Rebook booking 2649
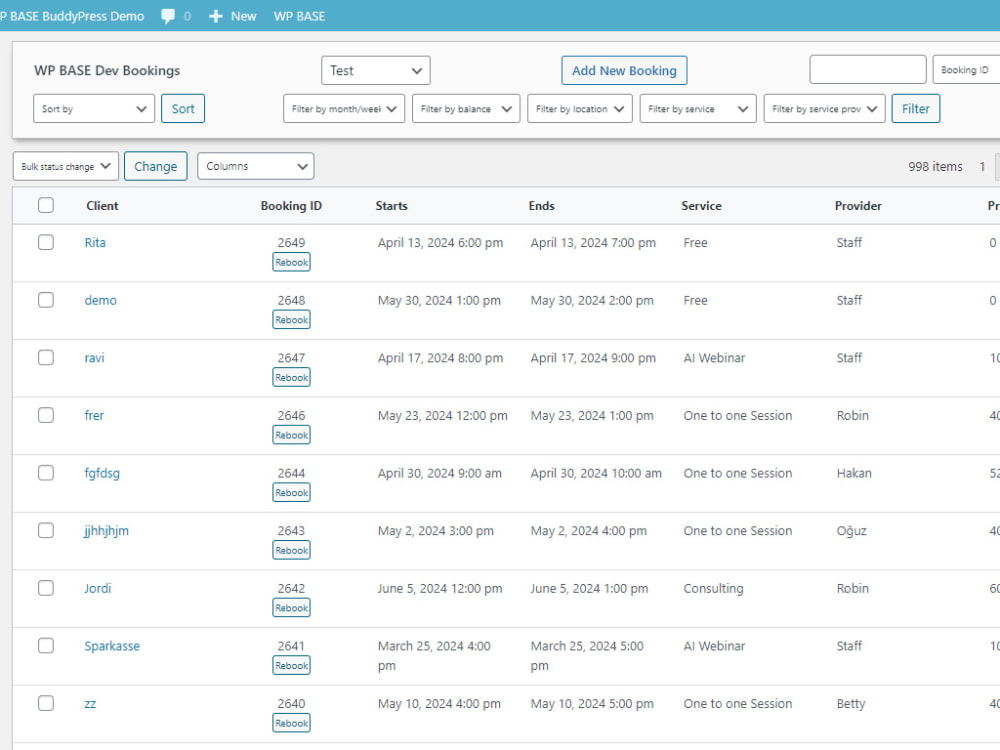The height and width of the screenshot is (750, 1000). [x=291, y=262]
